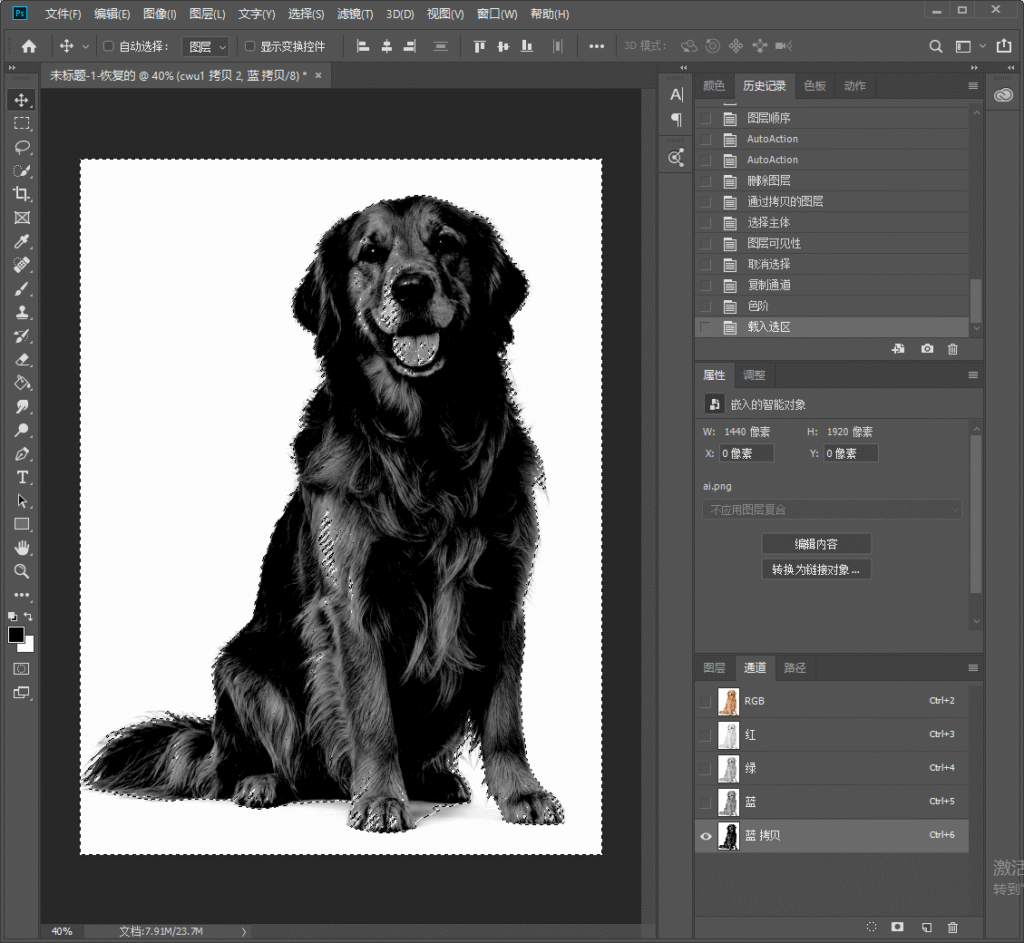Open the 不应用图层复合 dropdown
The height and width of the screenshot is (943, 1024).
831,509
